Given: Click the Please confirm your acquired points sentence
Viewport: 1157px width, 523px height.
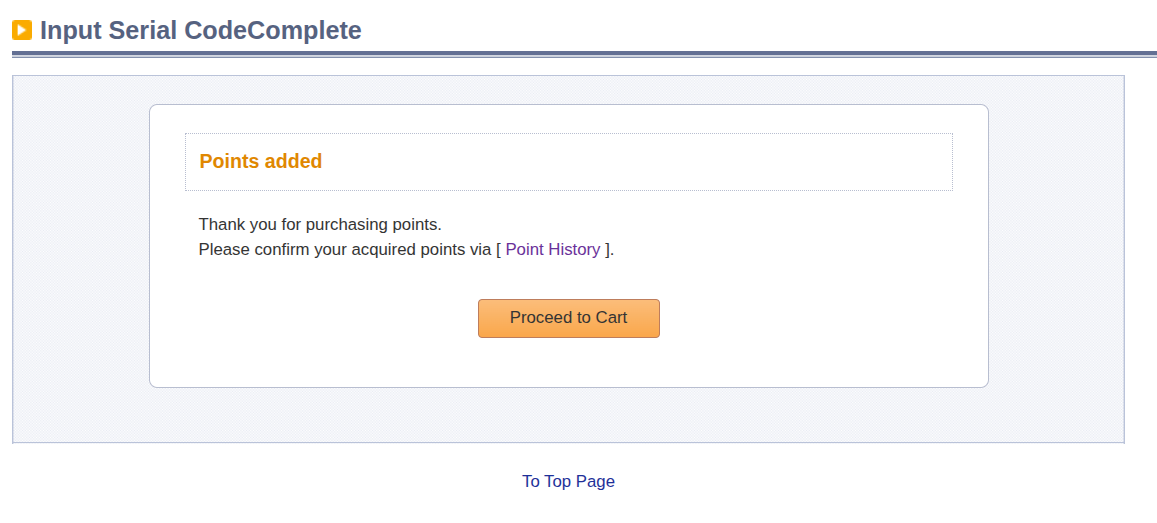Looking at the screenshot, I should click(407, 249).
